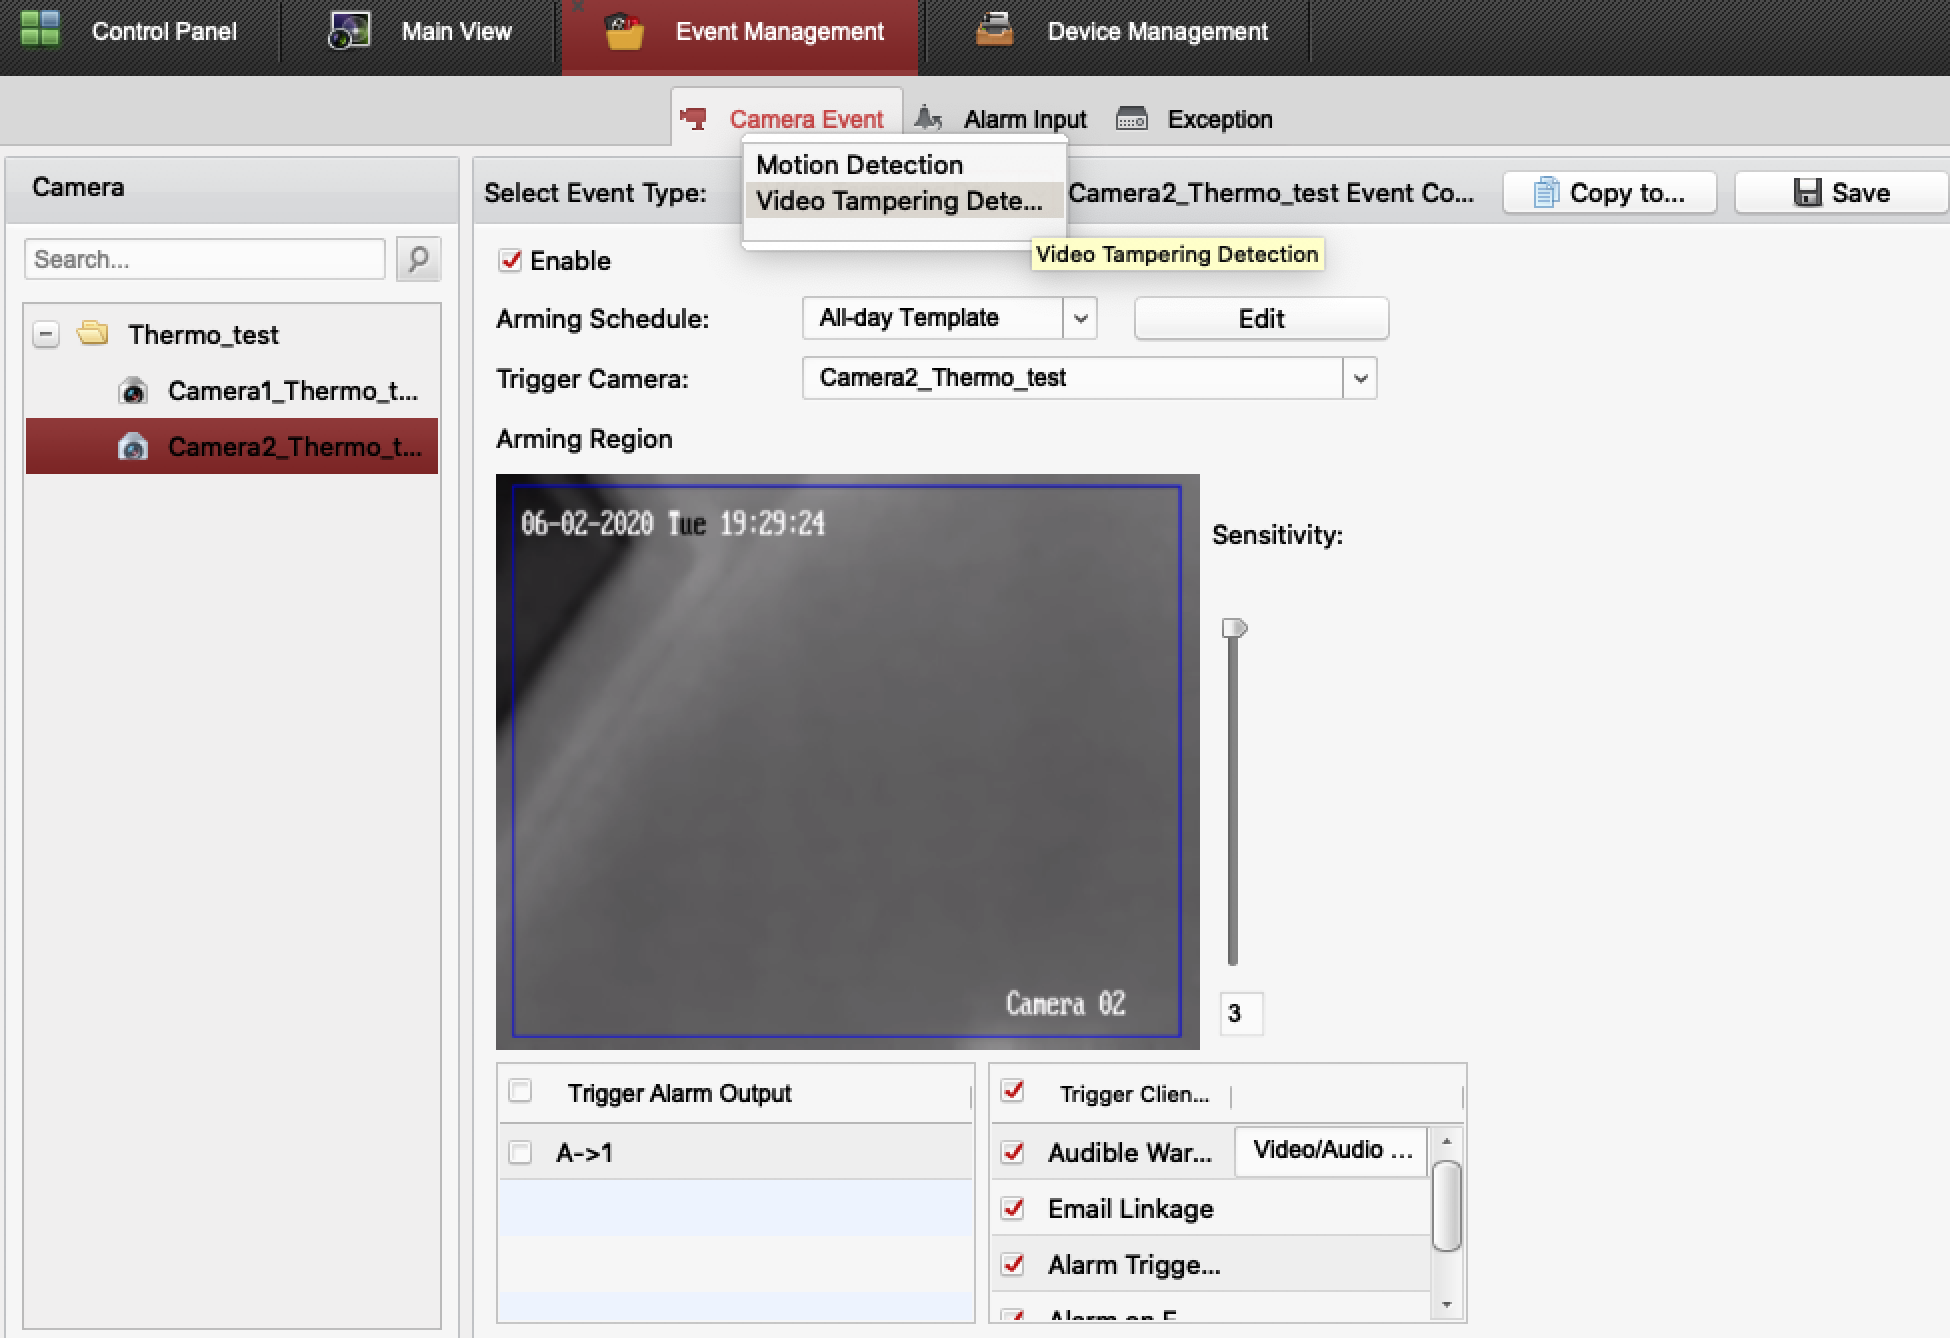Open the Arming Schedule dropdown
Image resolution: width=1950 pixels, height=1338 pixels.
tap(1080, 319)
